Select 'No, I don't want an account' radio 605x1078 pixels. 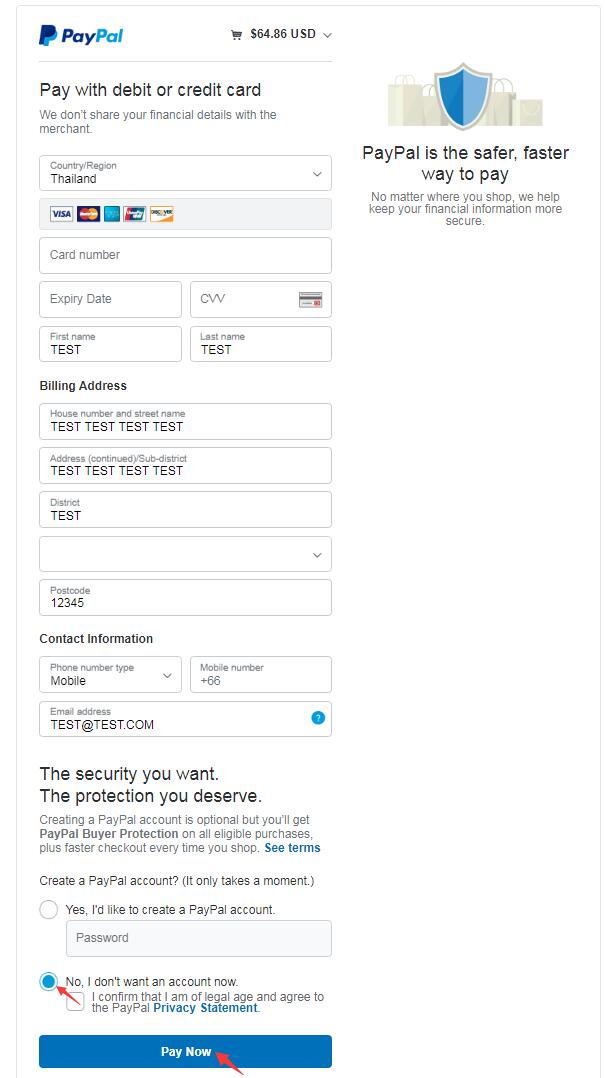[x=49, y=981]
